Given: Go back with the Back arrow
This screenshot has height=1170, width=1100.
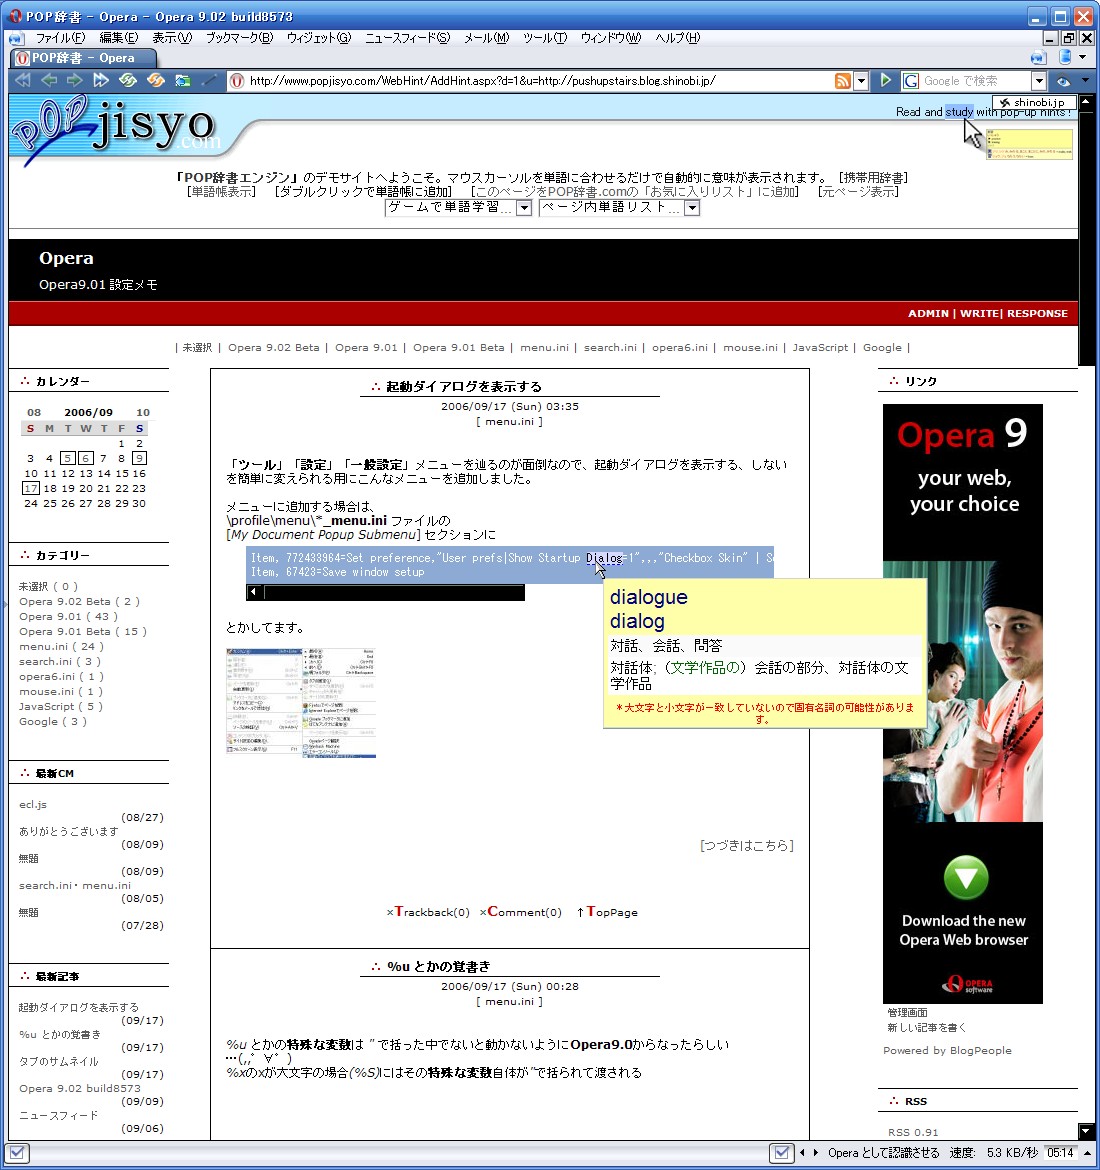Looking at the screenshot, I should tap(49, 80).
